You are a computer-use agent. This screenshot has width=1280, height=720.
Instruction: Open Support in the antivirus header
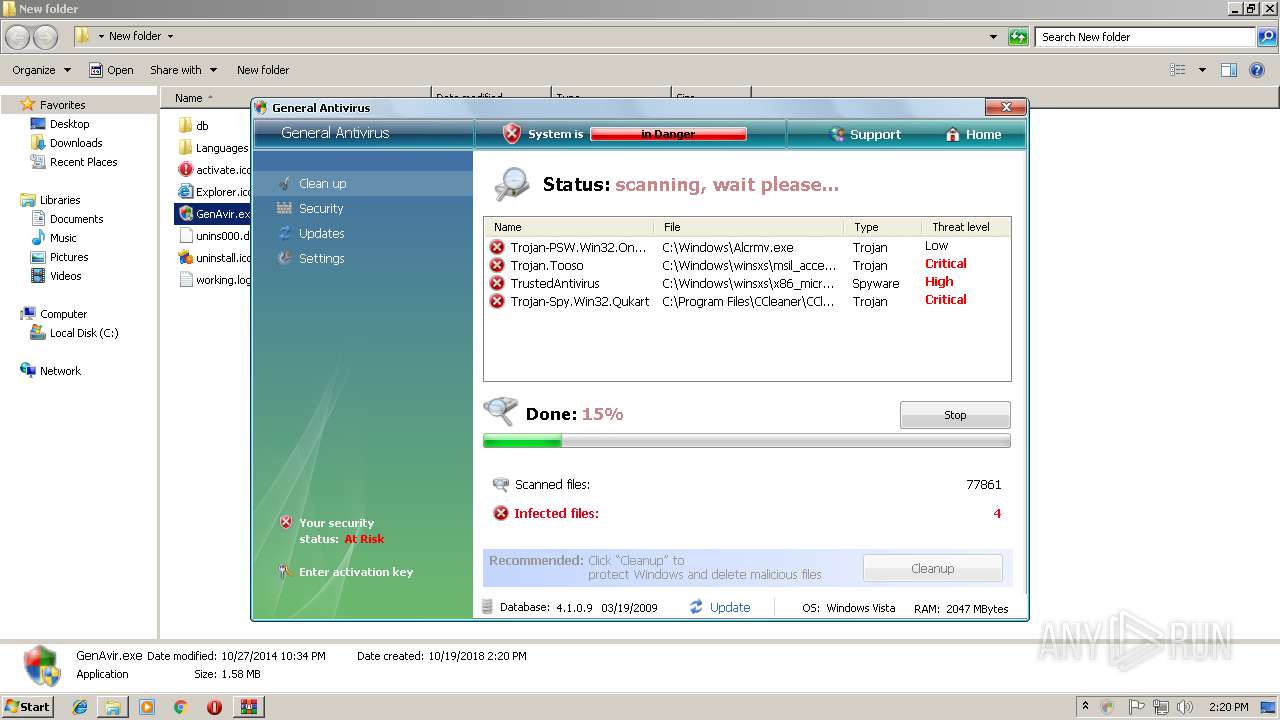pyautogui.click(x=875, y=135)
